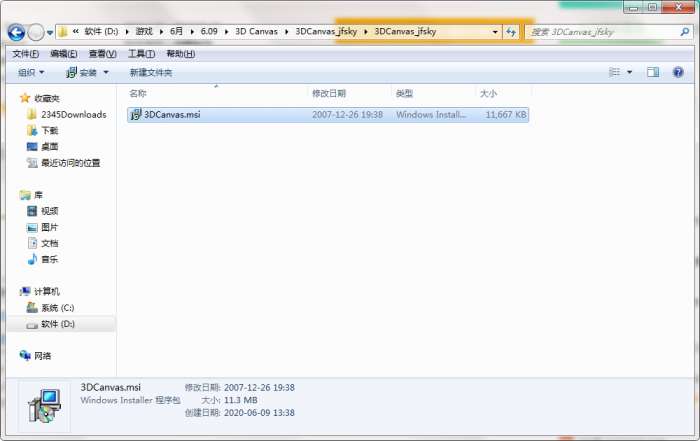Open the dropdown arrow next to 安装
Image resolution: width=700 pixels, height=441 pixels.
pos(106,72)
